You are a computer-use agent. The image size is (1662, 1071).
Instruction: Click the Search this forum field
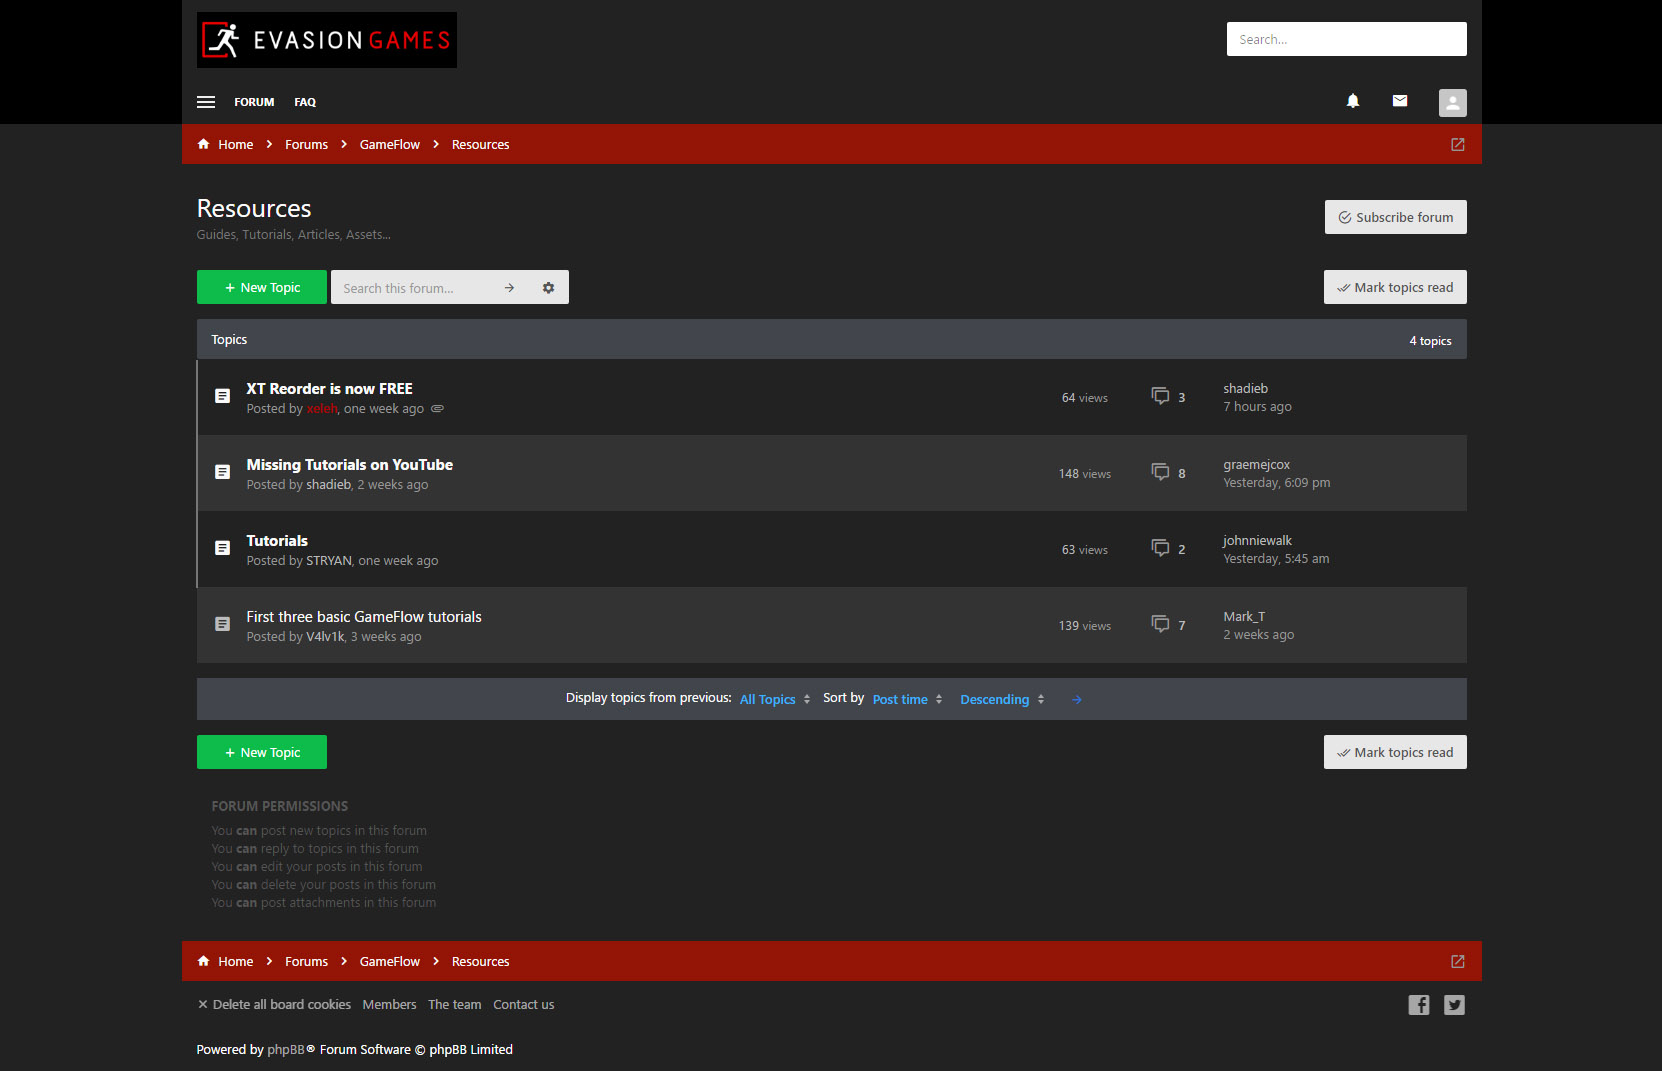point(411,288)
